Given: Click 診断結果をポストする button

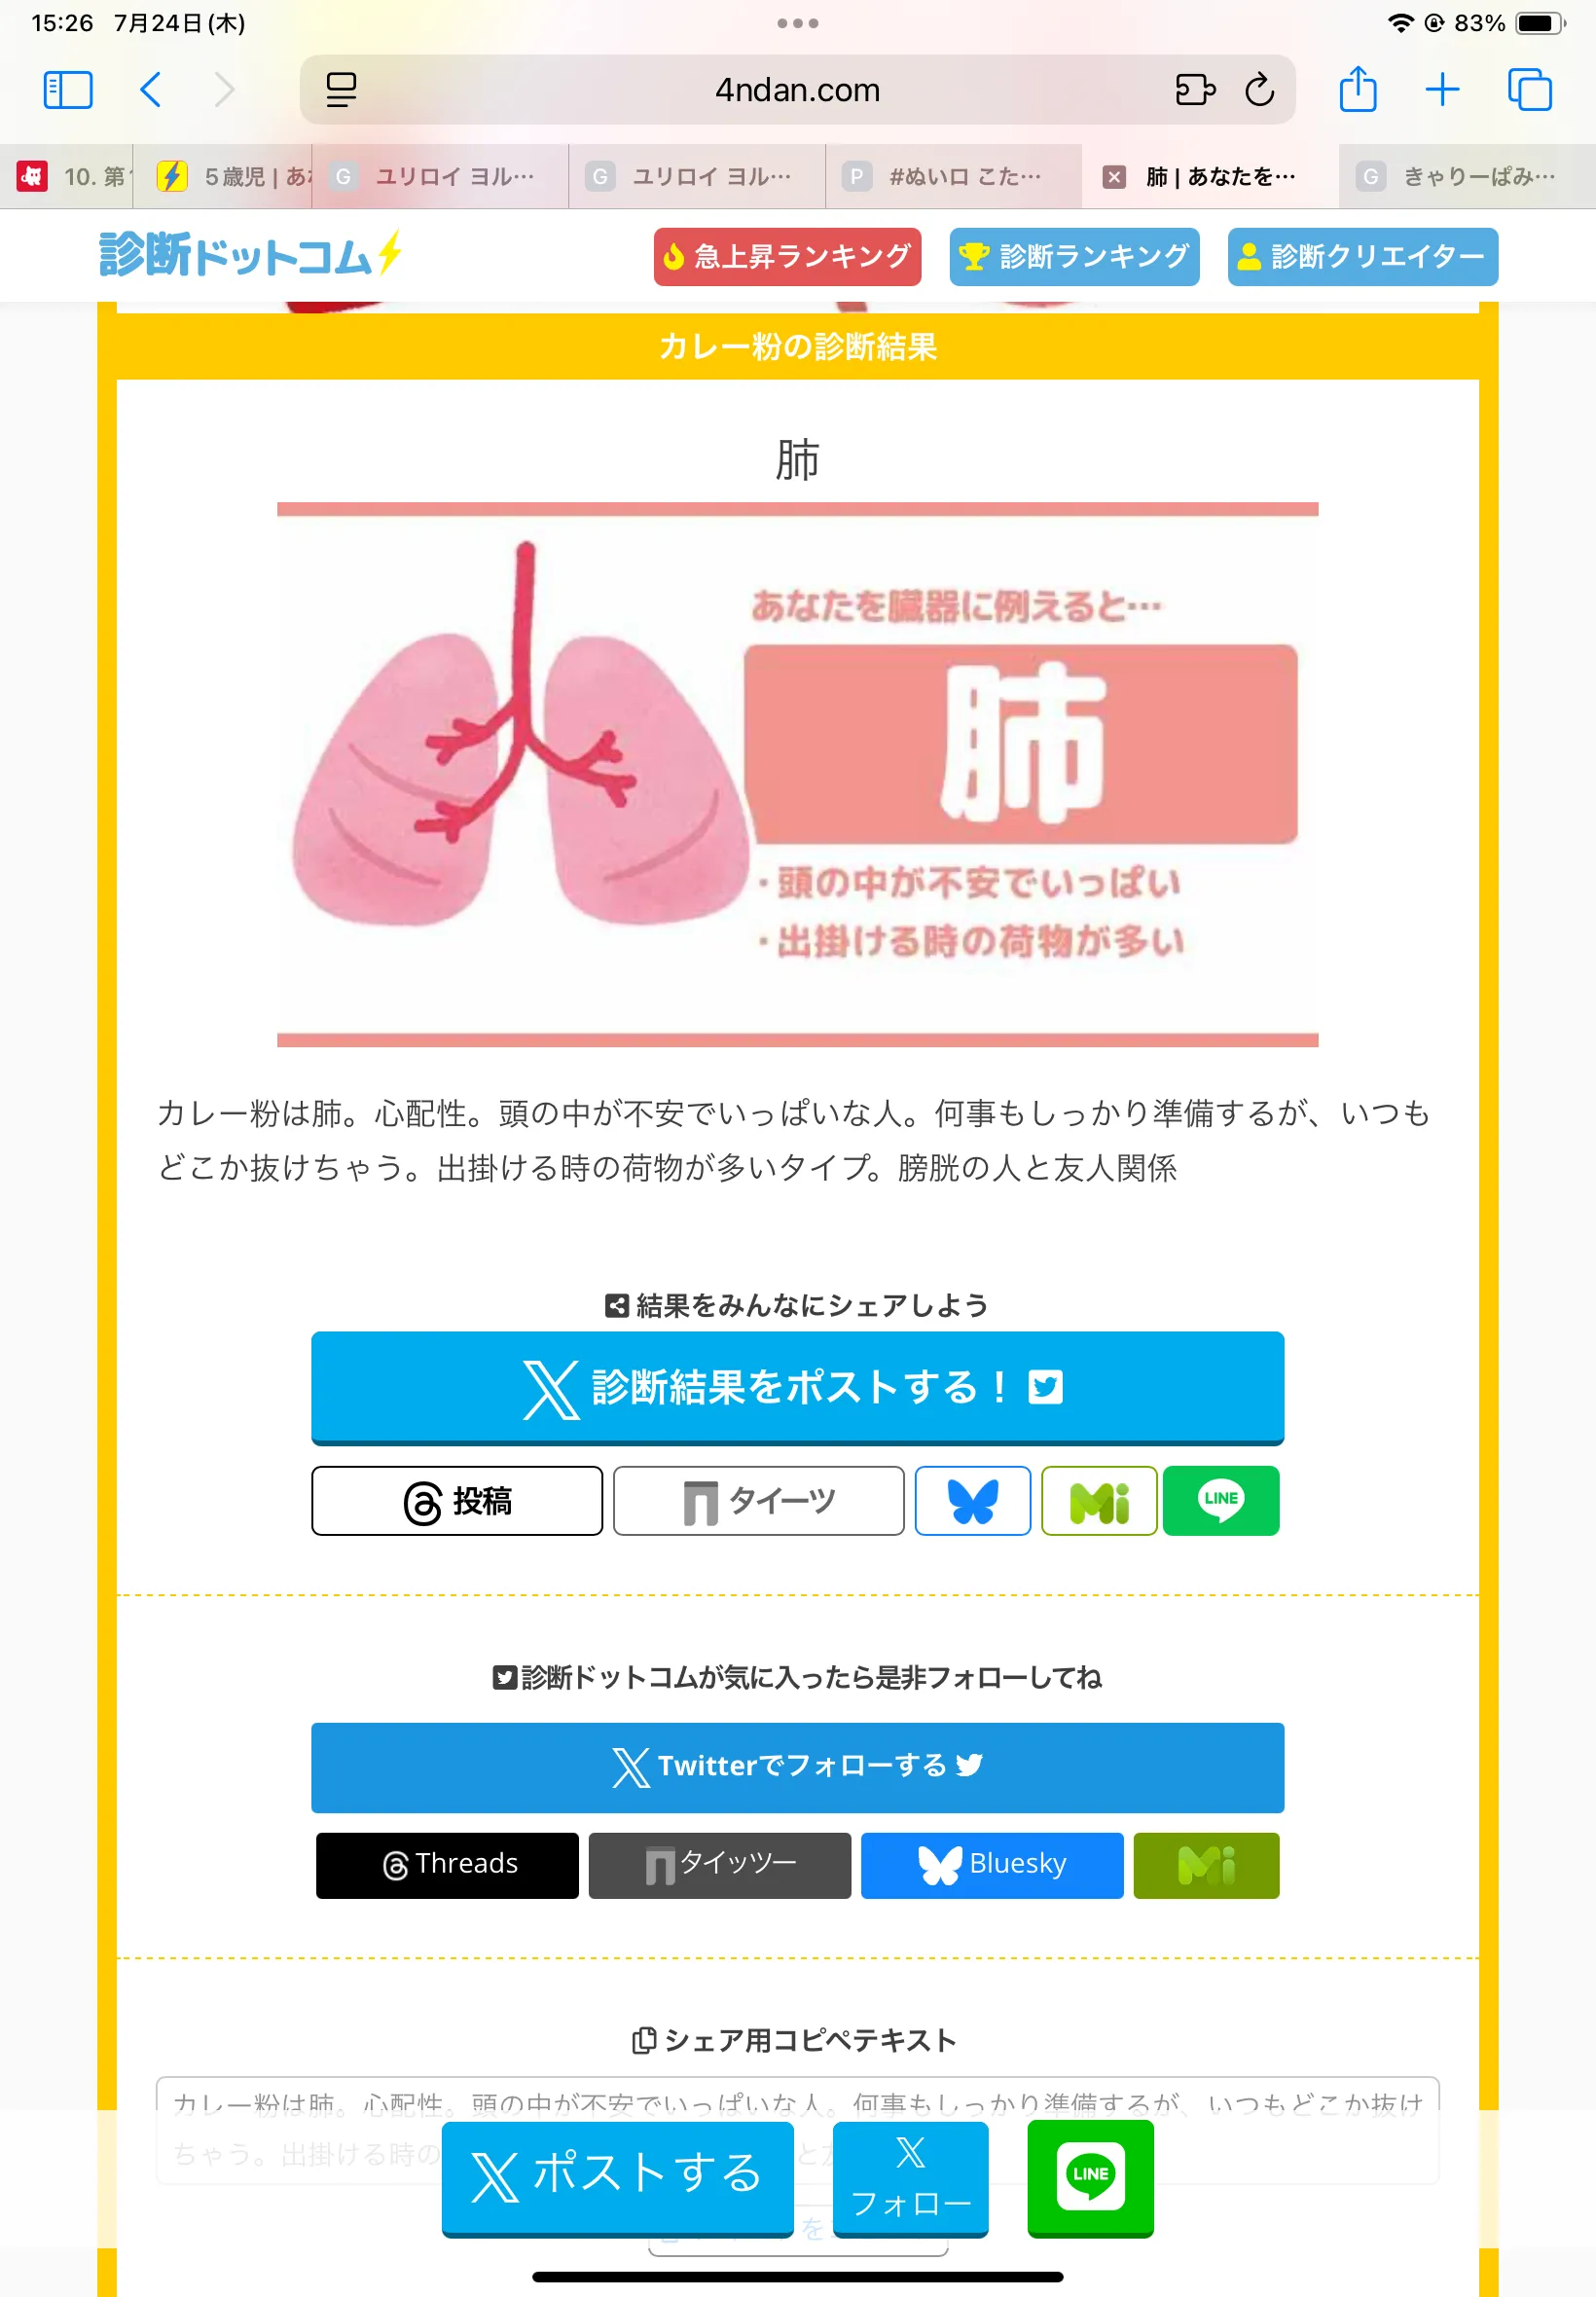Looking at the screenshot, I should 797,1388.
